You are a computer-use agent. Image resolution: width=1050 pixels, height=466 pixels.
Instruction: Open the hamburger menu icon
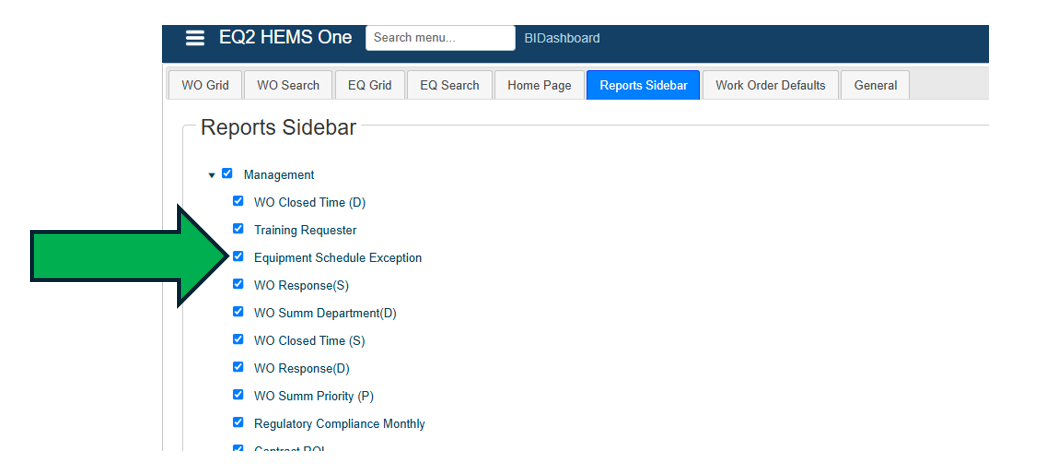[195, 38]
